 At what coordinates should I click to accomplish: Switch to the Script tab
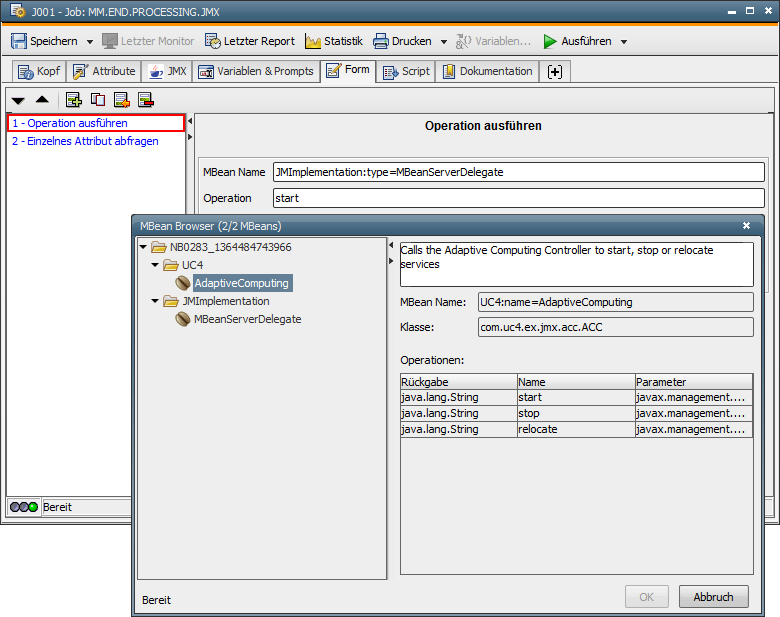pyautogui.click(x=406, y=71)
